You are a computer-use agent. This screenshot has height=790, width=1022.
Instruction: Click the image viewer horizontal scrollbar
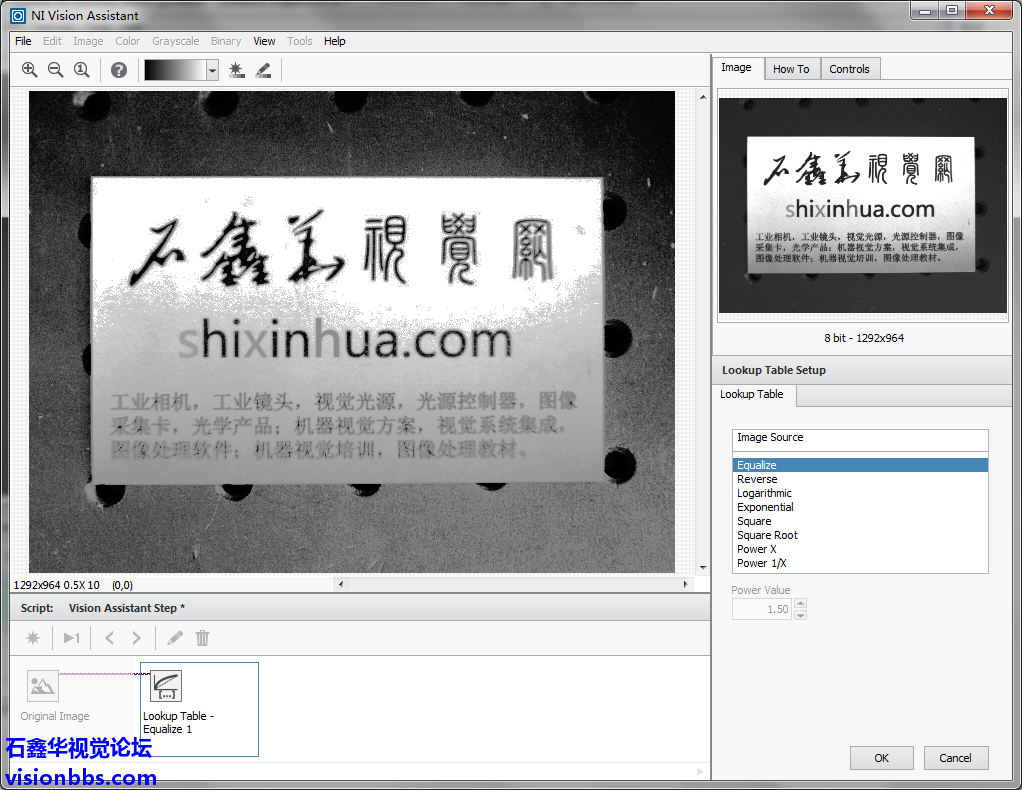(512, 584)
